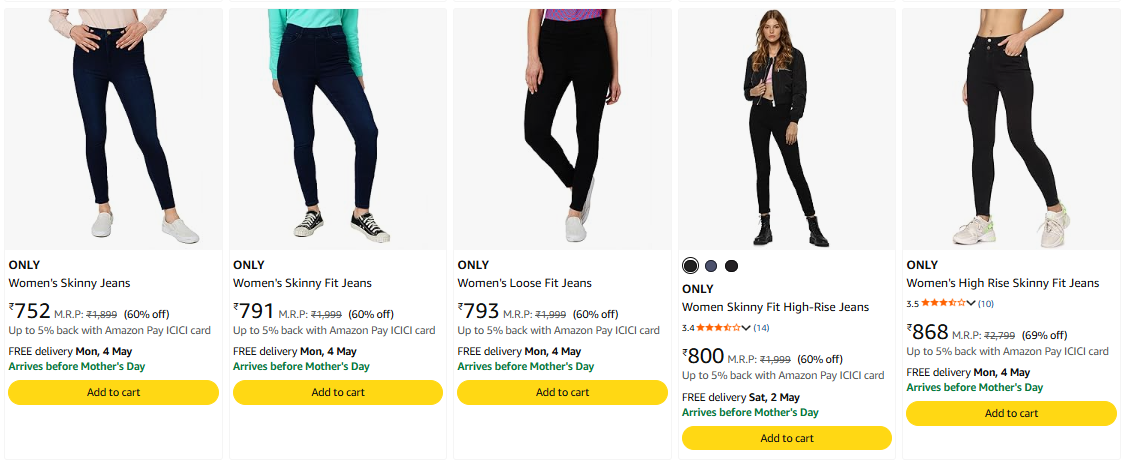The width and height of the screenshot is (1125, 462).
Task: Open the Women's Skinny Jeans title link
Action: 70,283
